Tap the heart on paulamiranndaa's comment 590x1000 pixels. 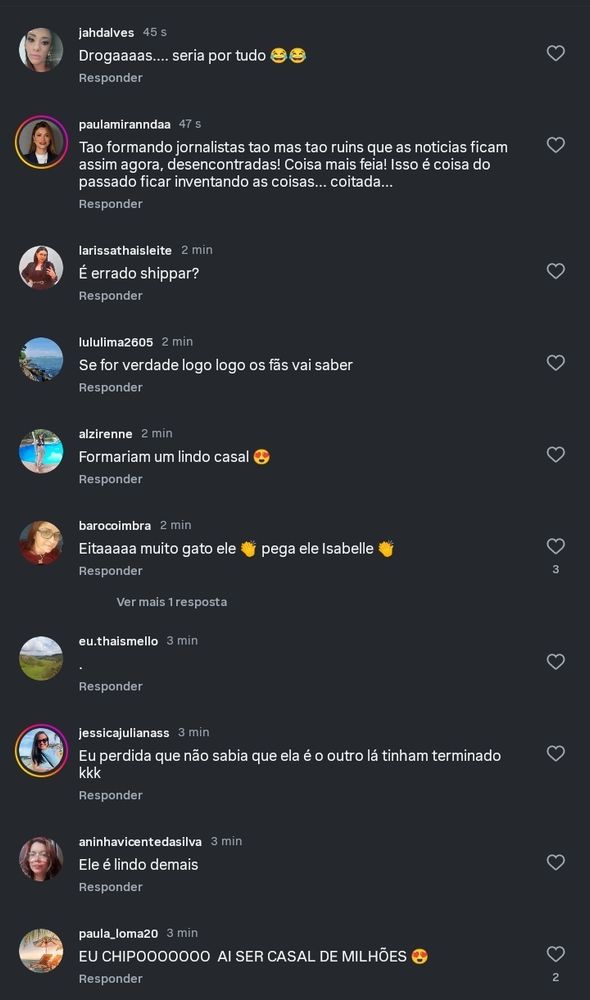pyautogui.click(x=556, y=145)
